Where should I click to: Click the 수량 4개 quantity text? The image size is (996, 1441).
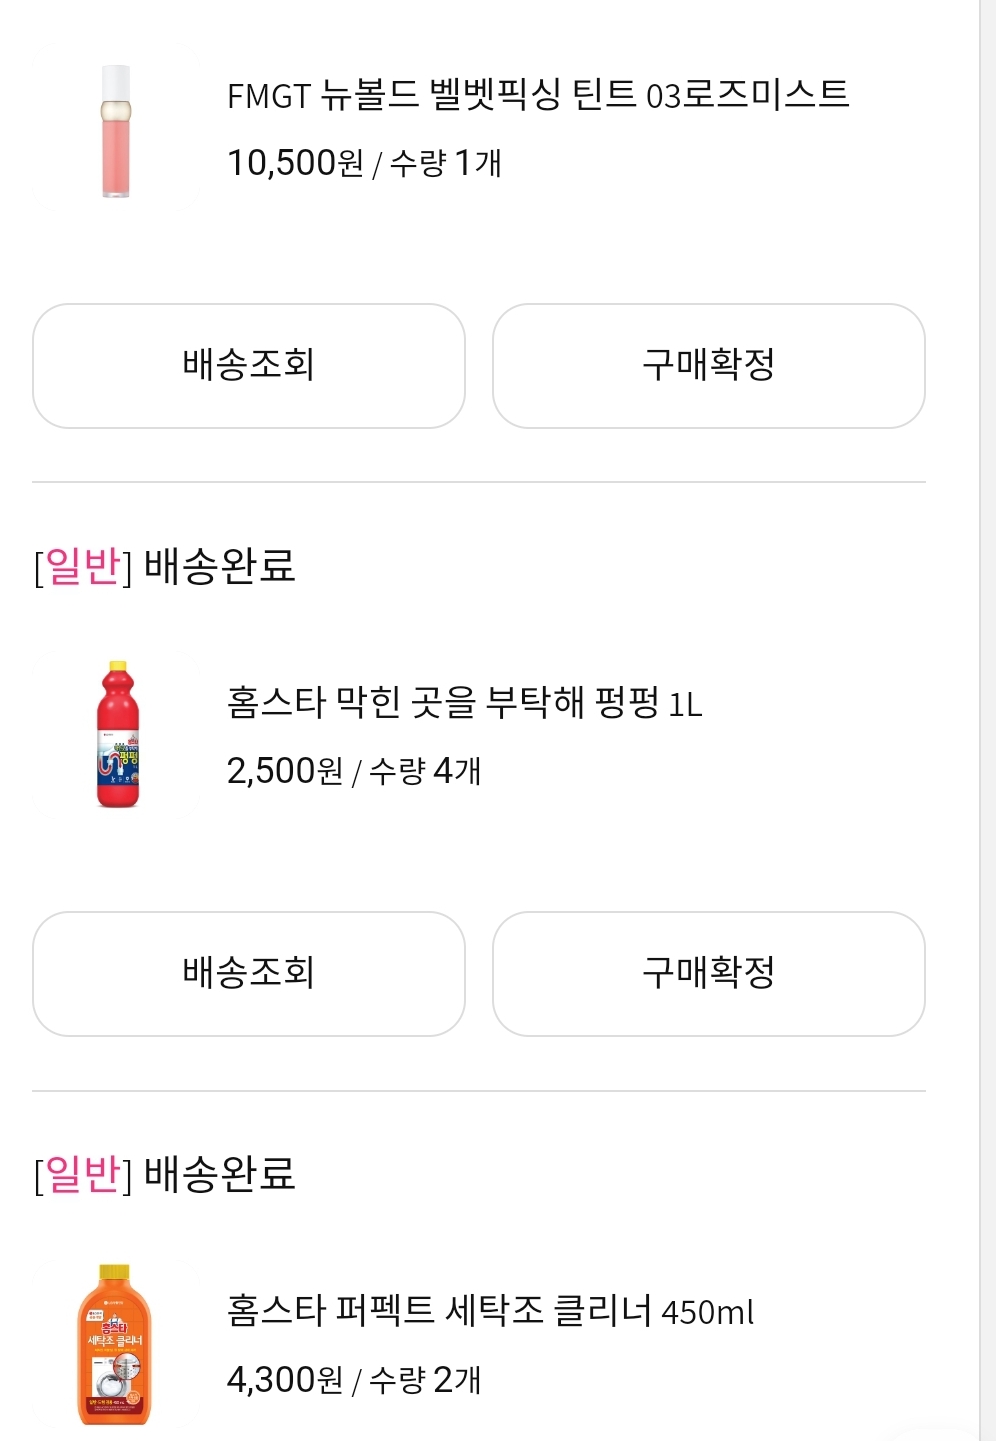pos(426,771)
